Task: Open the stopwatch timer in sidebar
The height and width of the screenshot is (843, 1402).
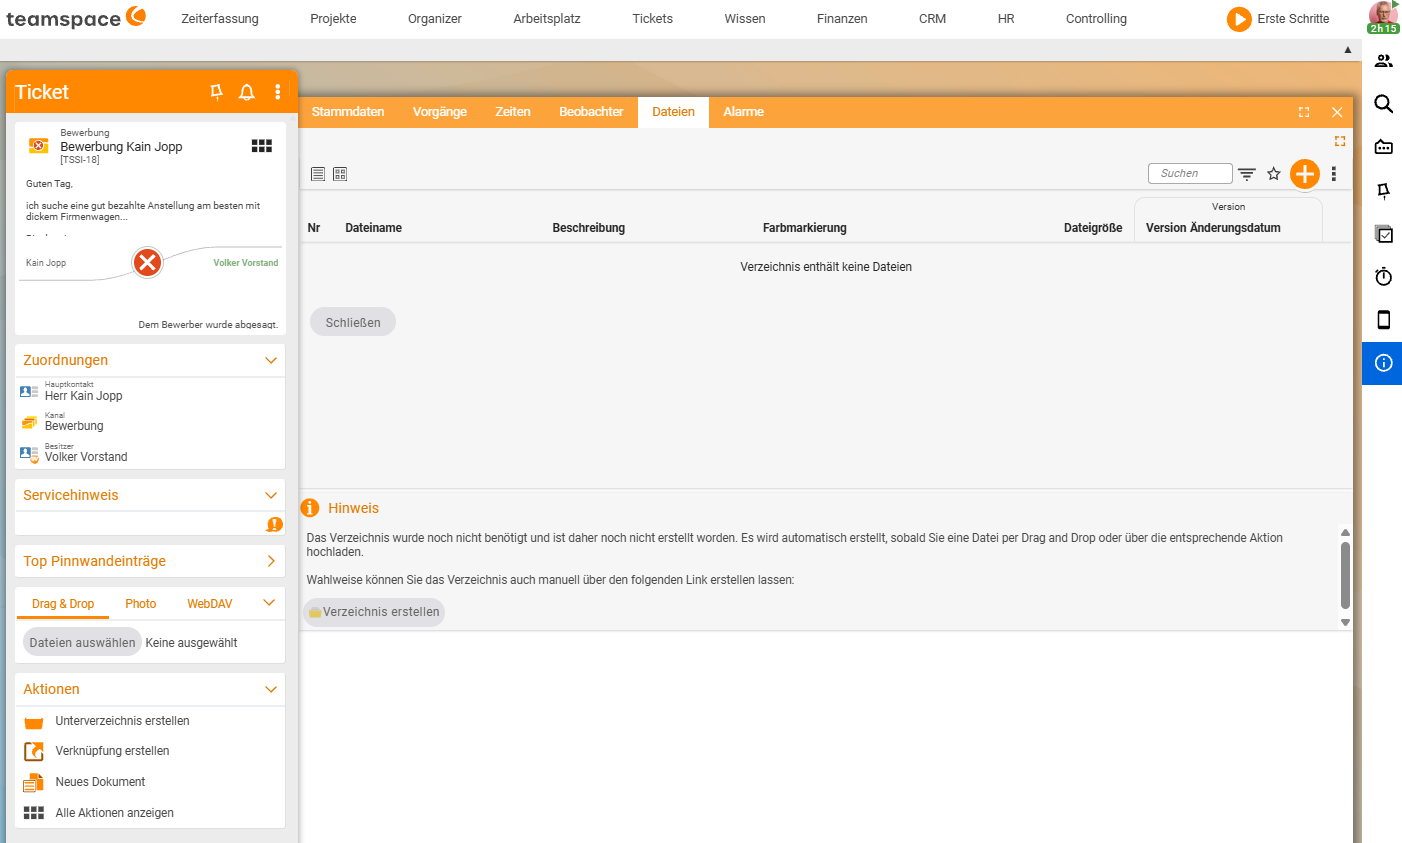Action: click(x=1384, y=277)
